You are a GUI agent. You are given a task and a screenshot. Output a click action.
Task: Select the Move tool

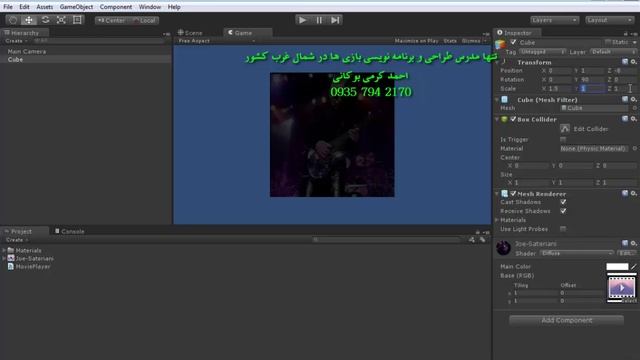pos(29,20)
